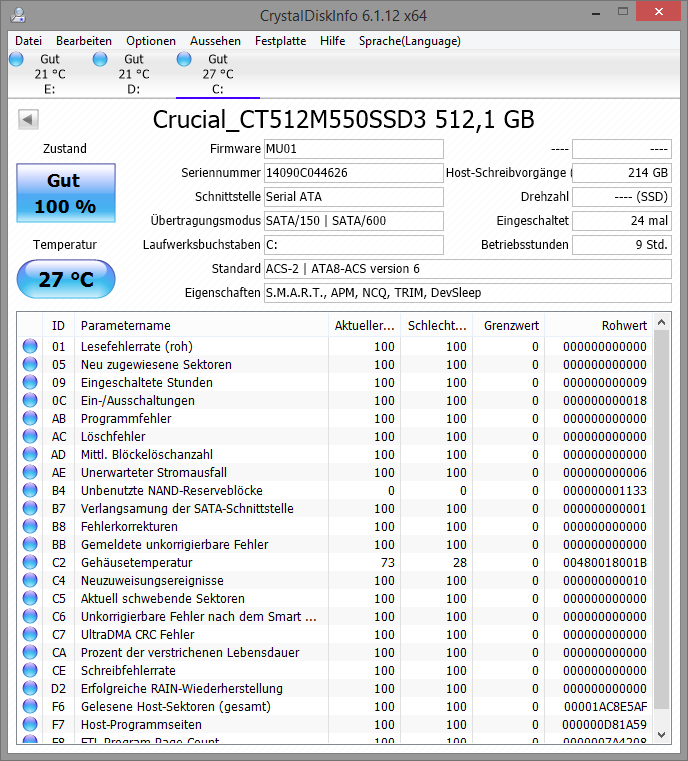Click the Parametername column header
Image resolution: width=688 pixels, height=761 pixels.
pos(201,326)
